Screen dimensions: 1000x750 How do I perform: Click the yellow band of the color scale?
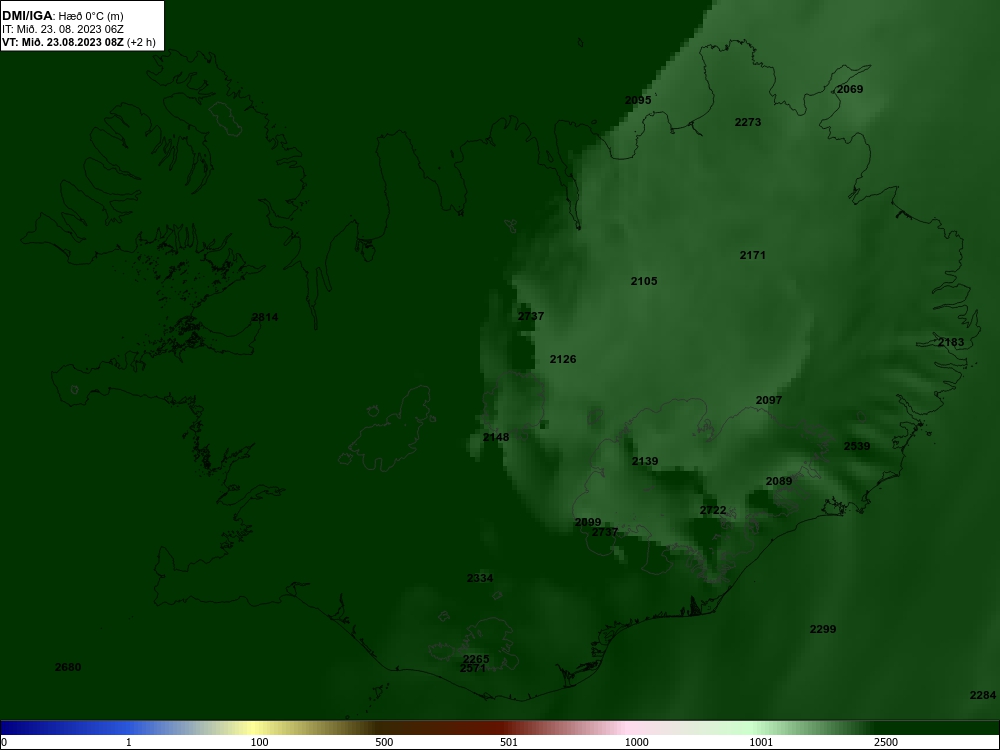(x=255, y=728)
